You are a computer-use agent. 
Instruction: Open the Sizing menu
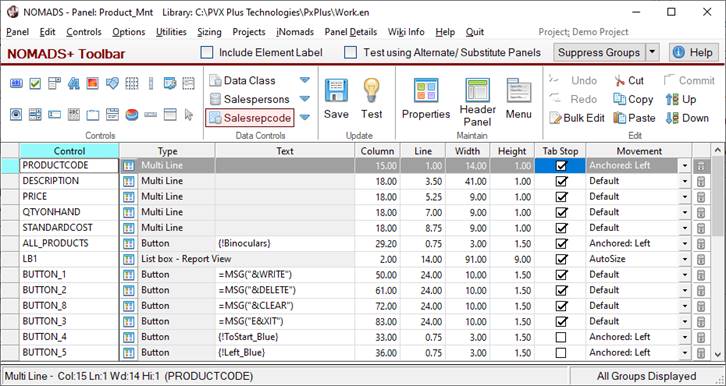(209, 32)
